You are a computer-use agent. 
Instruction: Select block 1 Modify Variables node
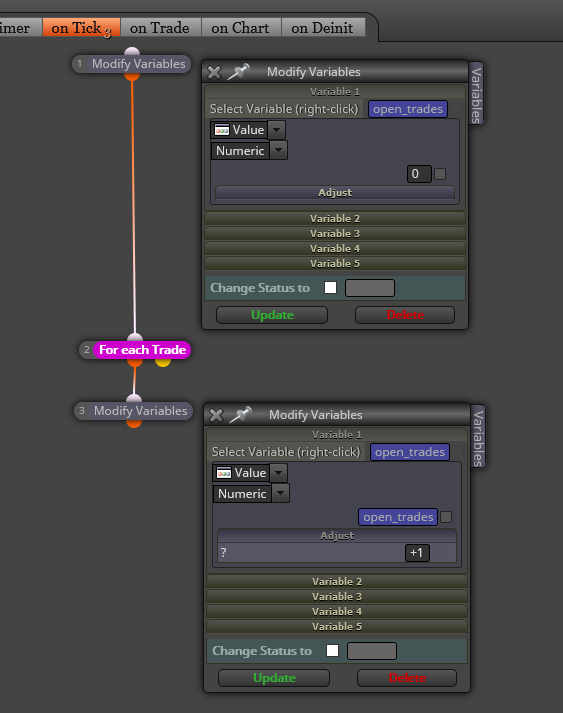(131, 64)
